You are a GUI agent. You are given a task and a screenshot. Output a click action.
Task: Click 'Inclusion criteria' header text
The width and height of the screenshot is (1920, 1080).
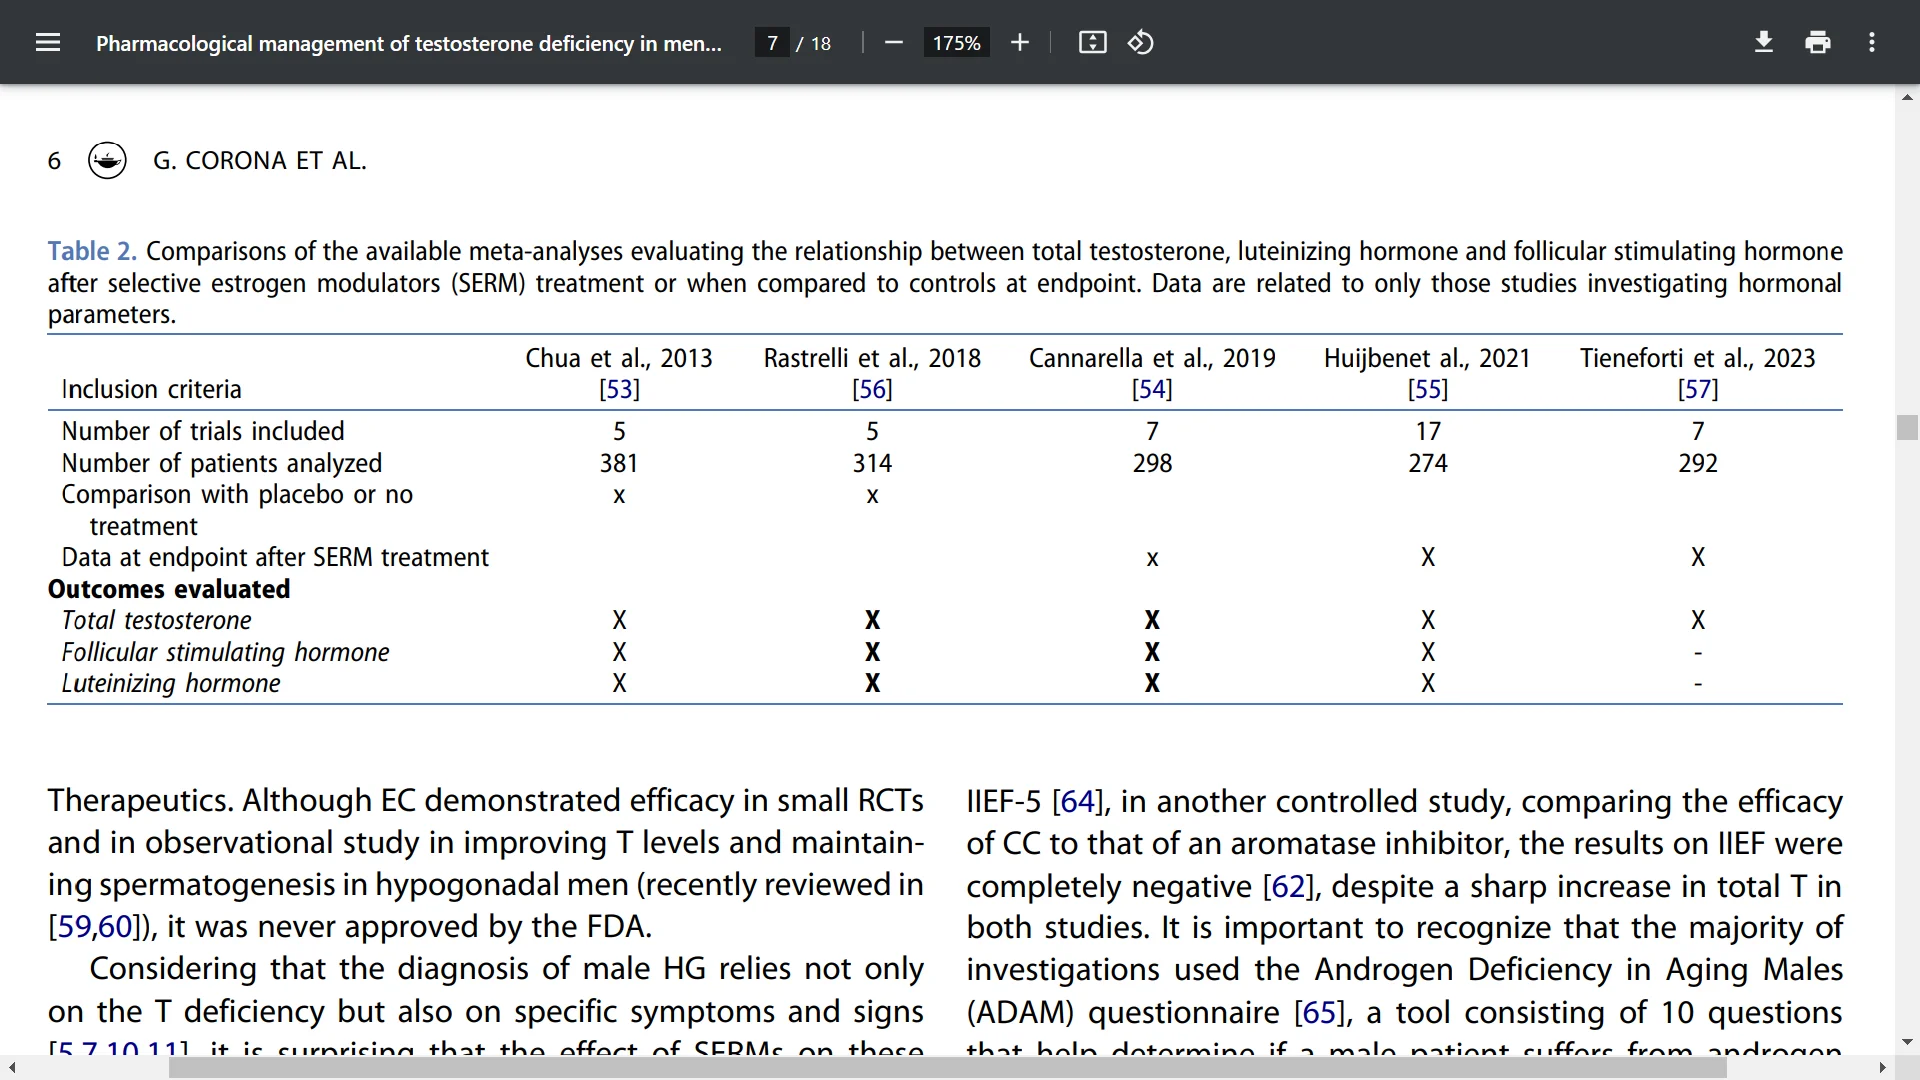pyautogui.click(x=151, y=389)
